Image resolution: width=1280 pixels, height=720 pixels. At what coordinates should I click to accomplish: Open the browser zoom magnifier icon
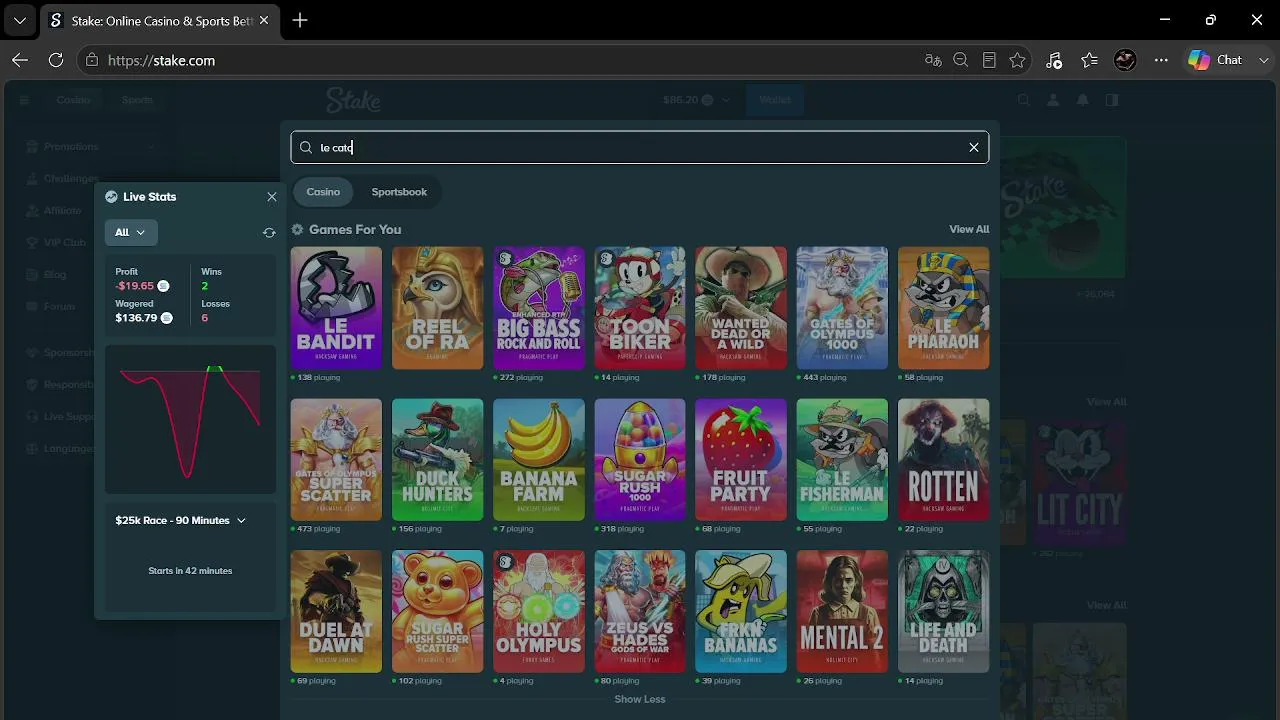click(961, 60)
